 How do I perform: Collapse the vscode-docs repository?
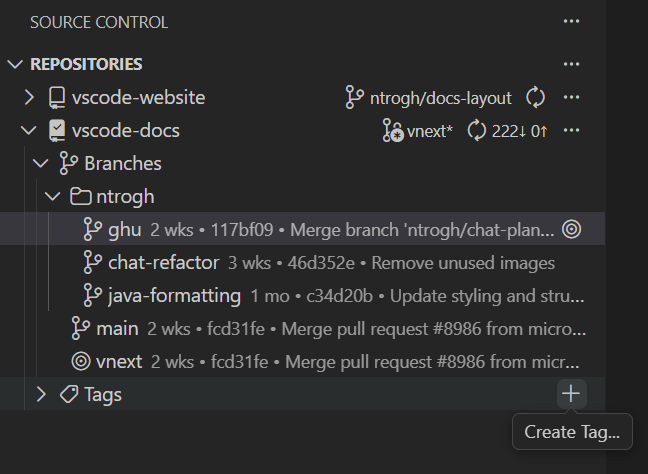point(29,131)
